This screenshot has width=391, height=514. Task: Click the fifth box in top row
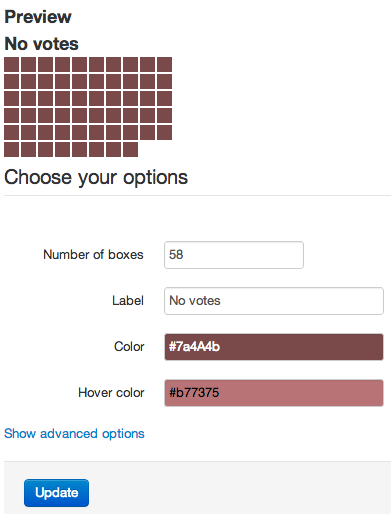[x=79, y=64]
